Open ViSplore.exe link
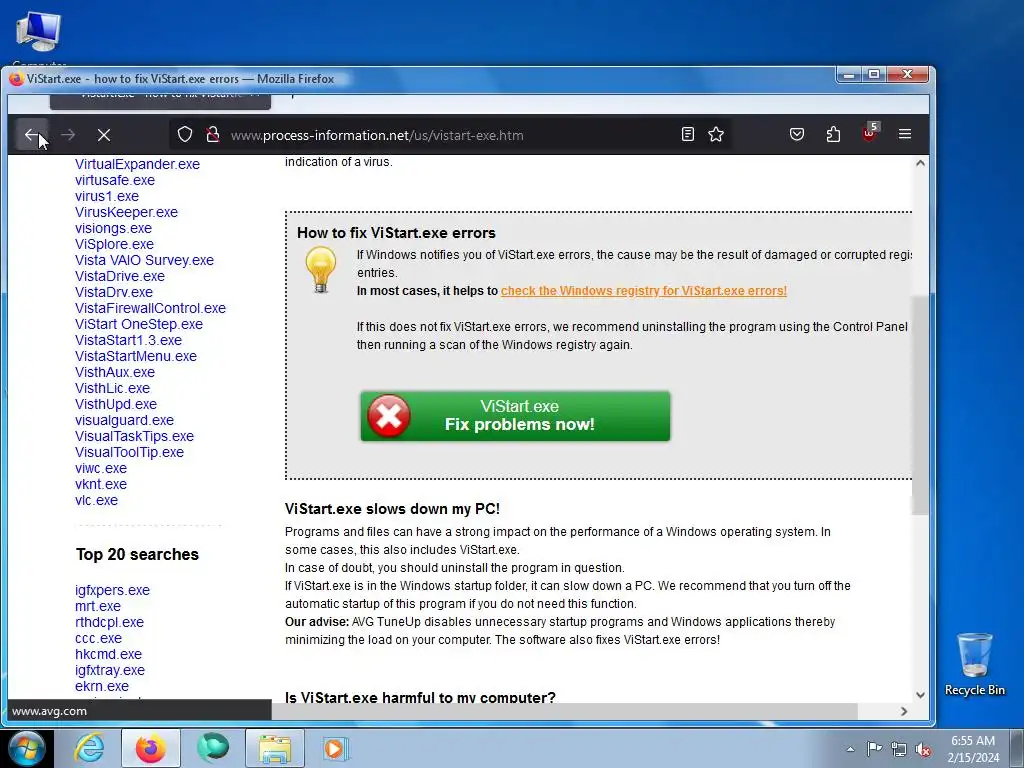Viewport: 1024px width, 768px height. point(114,244)
